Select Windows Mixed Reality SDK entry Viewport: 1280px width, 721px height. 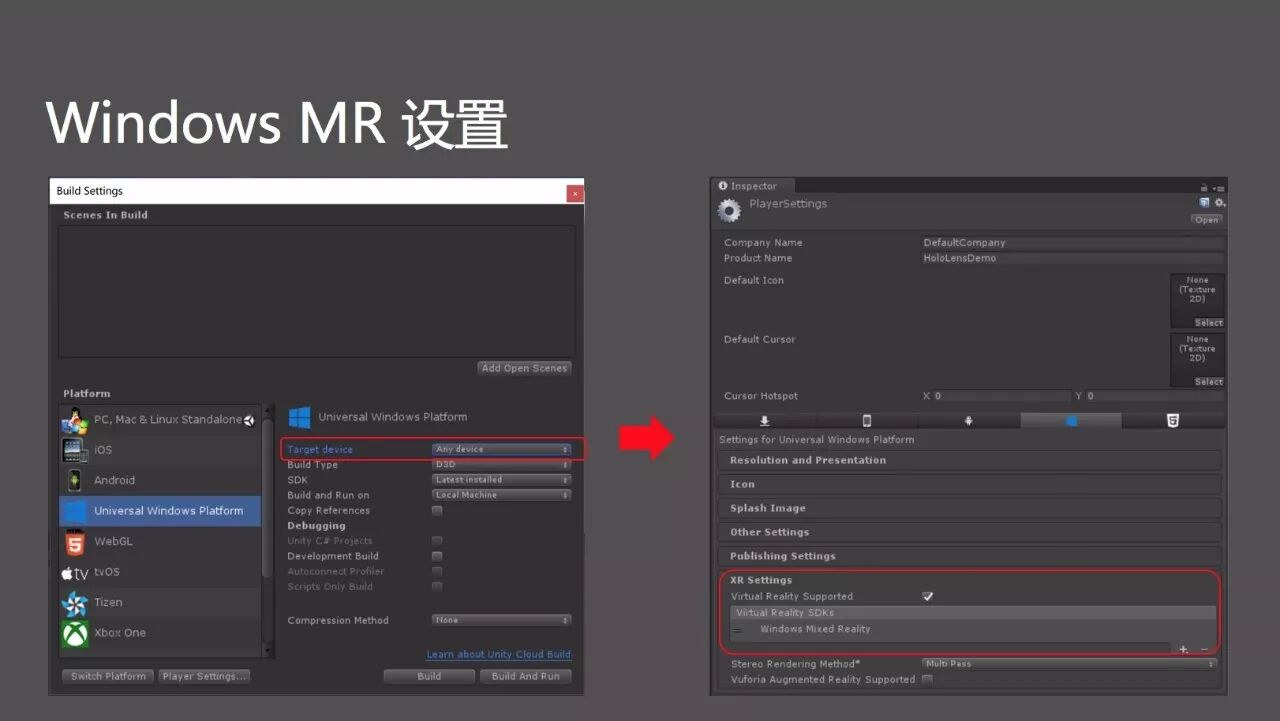click(x=815, y=630)
